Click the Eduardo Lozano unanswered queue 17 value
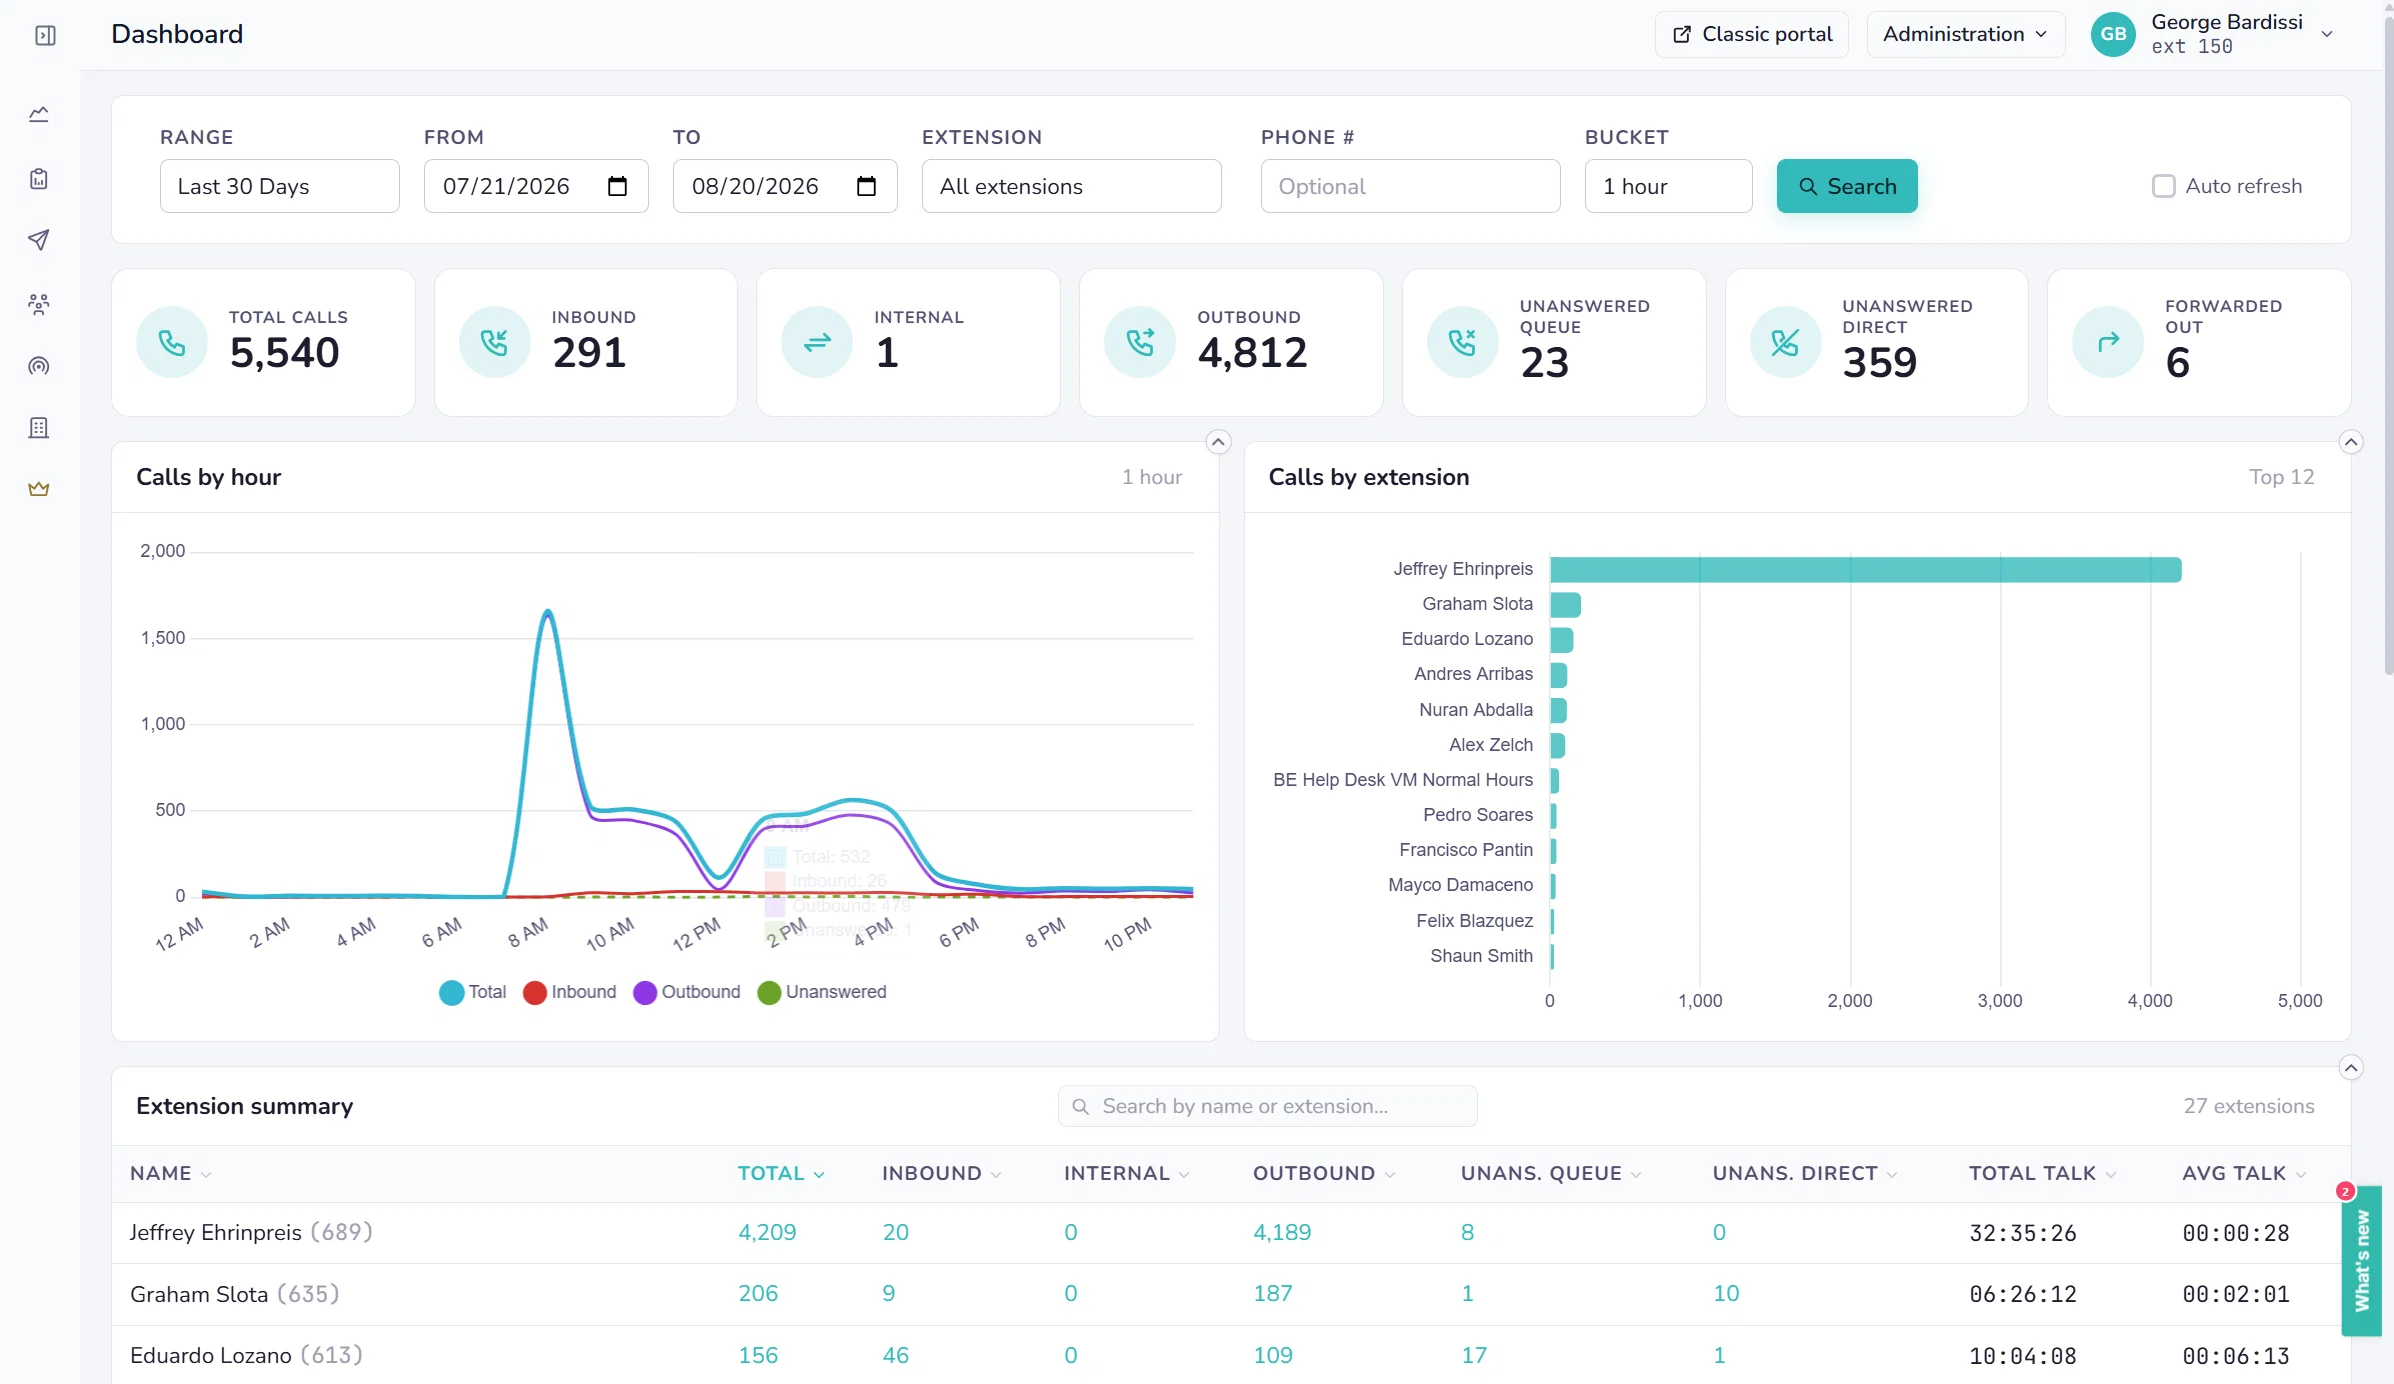The width and height of the screenshot is (2394, 1384). click(x=1474, y=1356)
